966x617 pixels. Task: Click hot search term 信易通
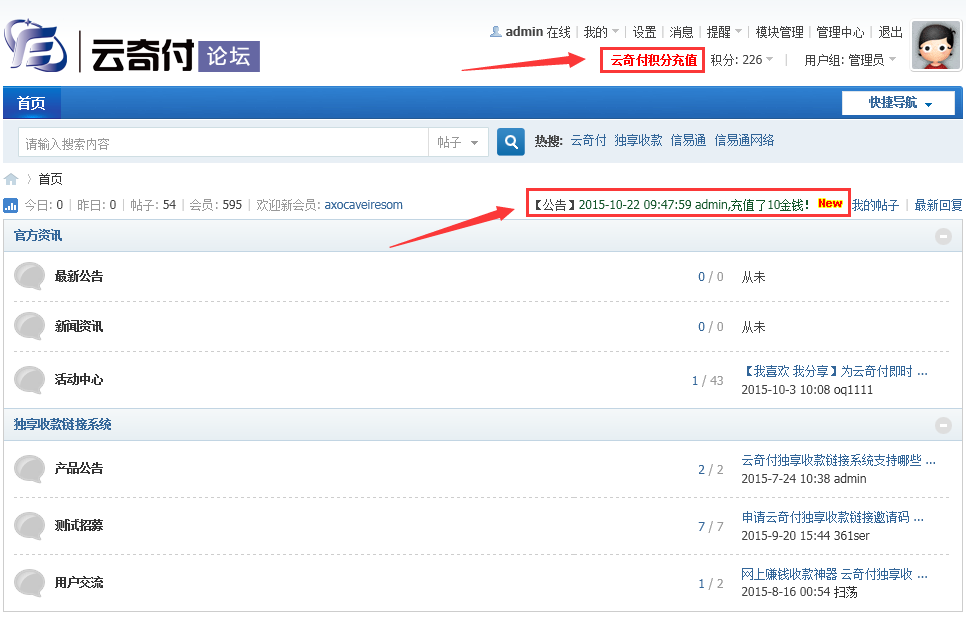[688, 140]
